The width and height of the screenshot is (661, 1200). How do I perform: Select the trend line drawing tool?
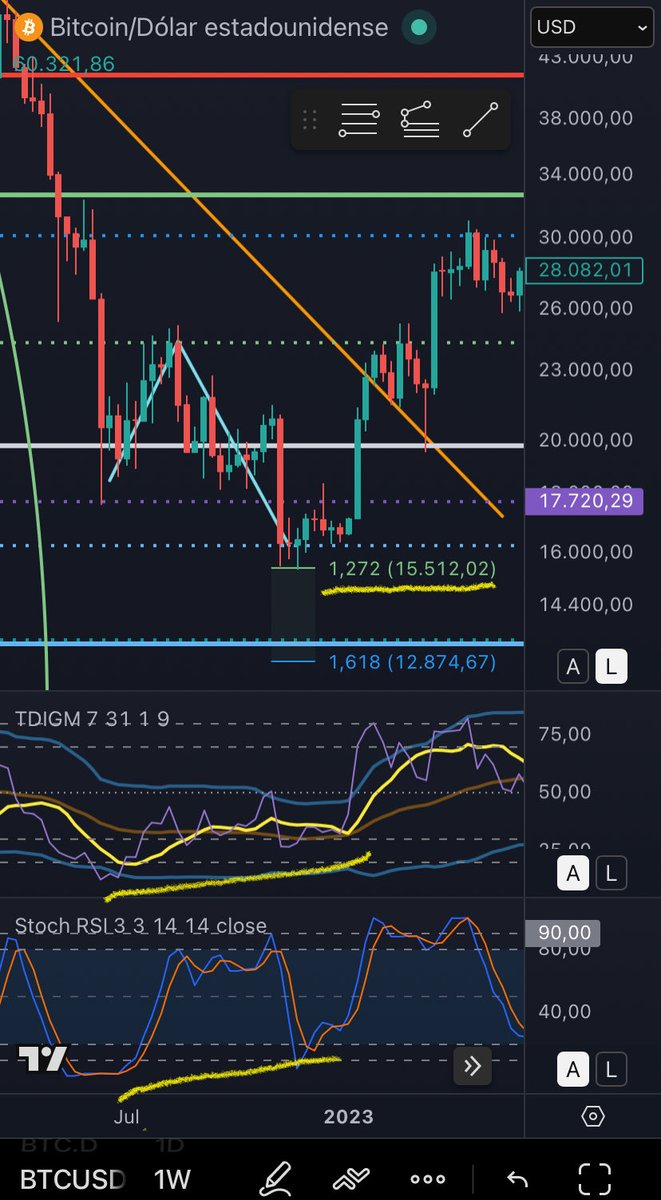(x=480, y=120)
